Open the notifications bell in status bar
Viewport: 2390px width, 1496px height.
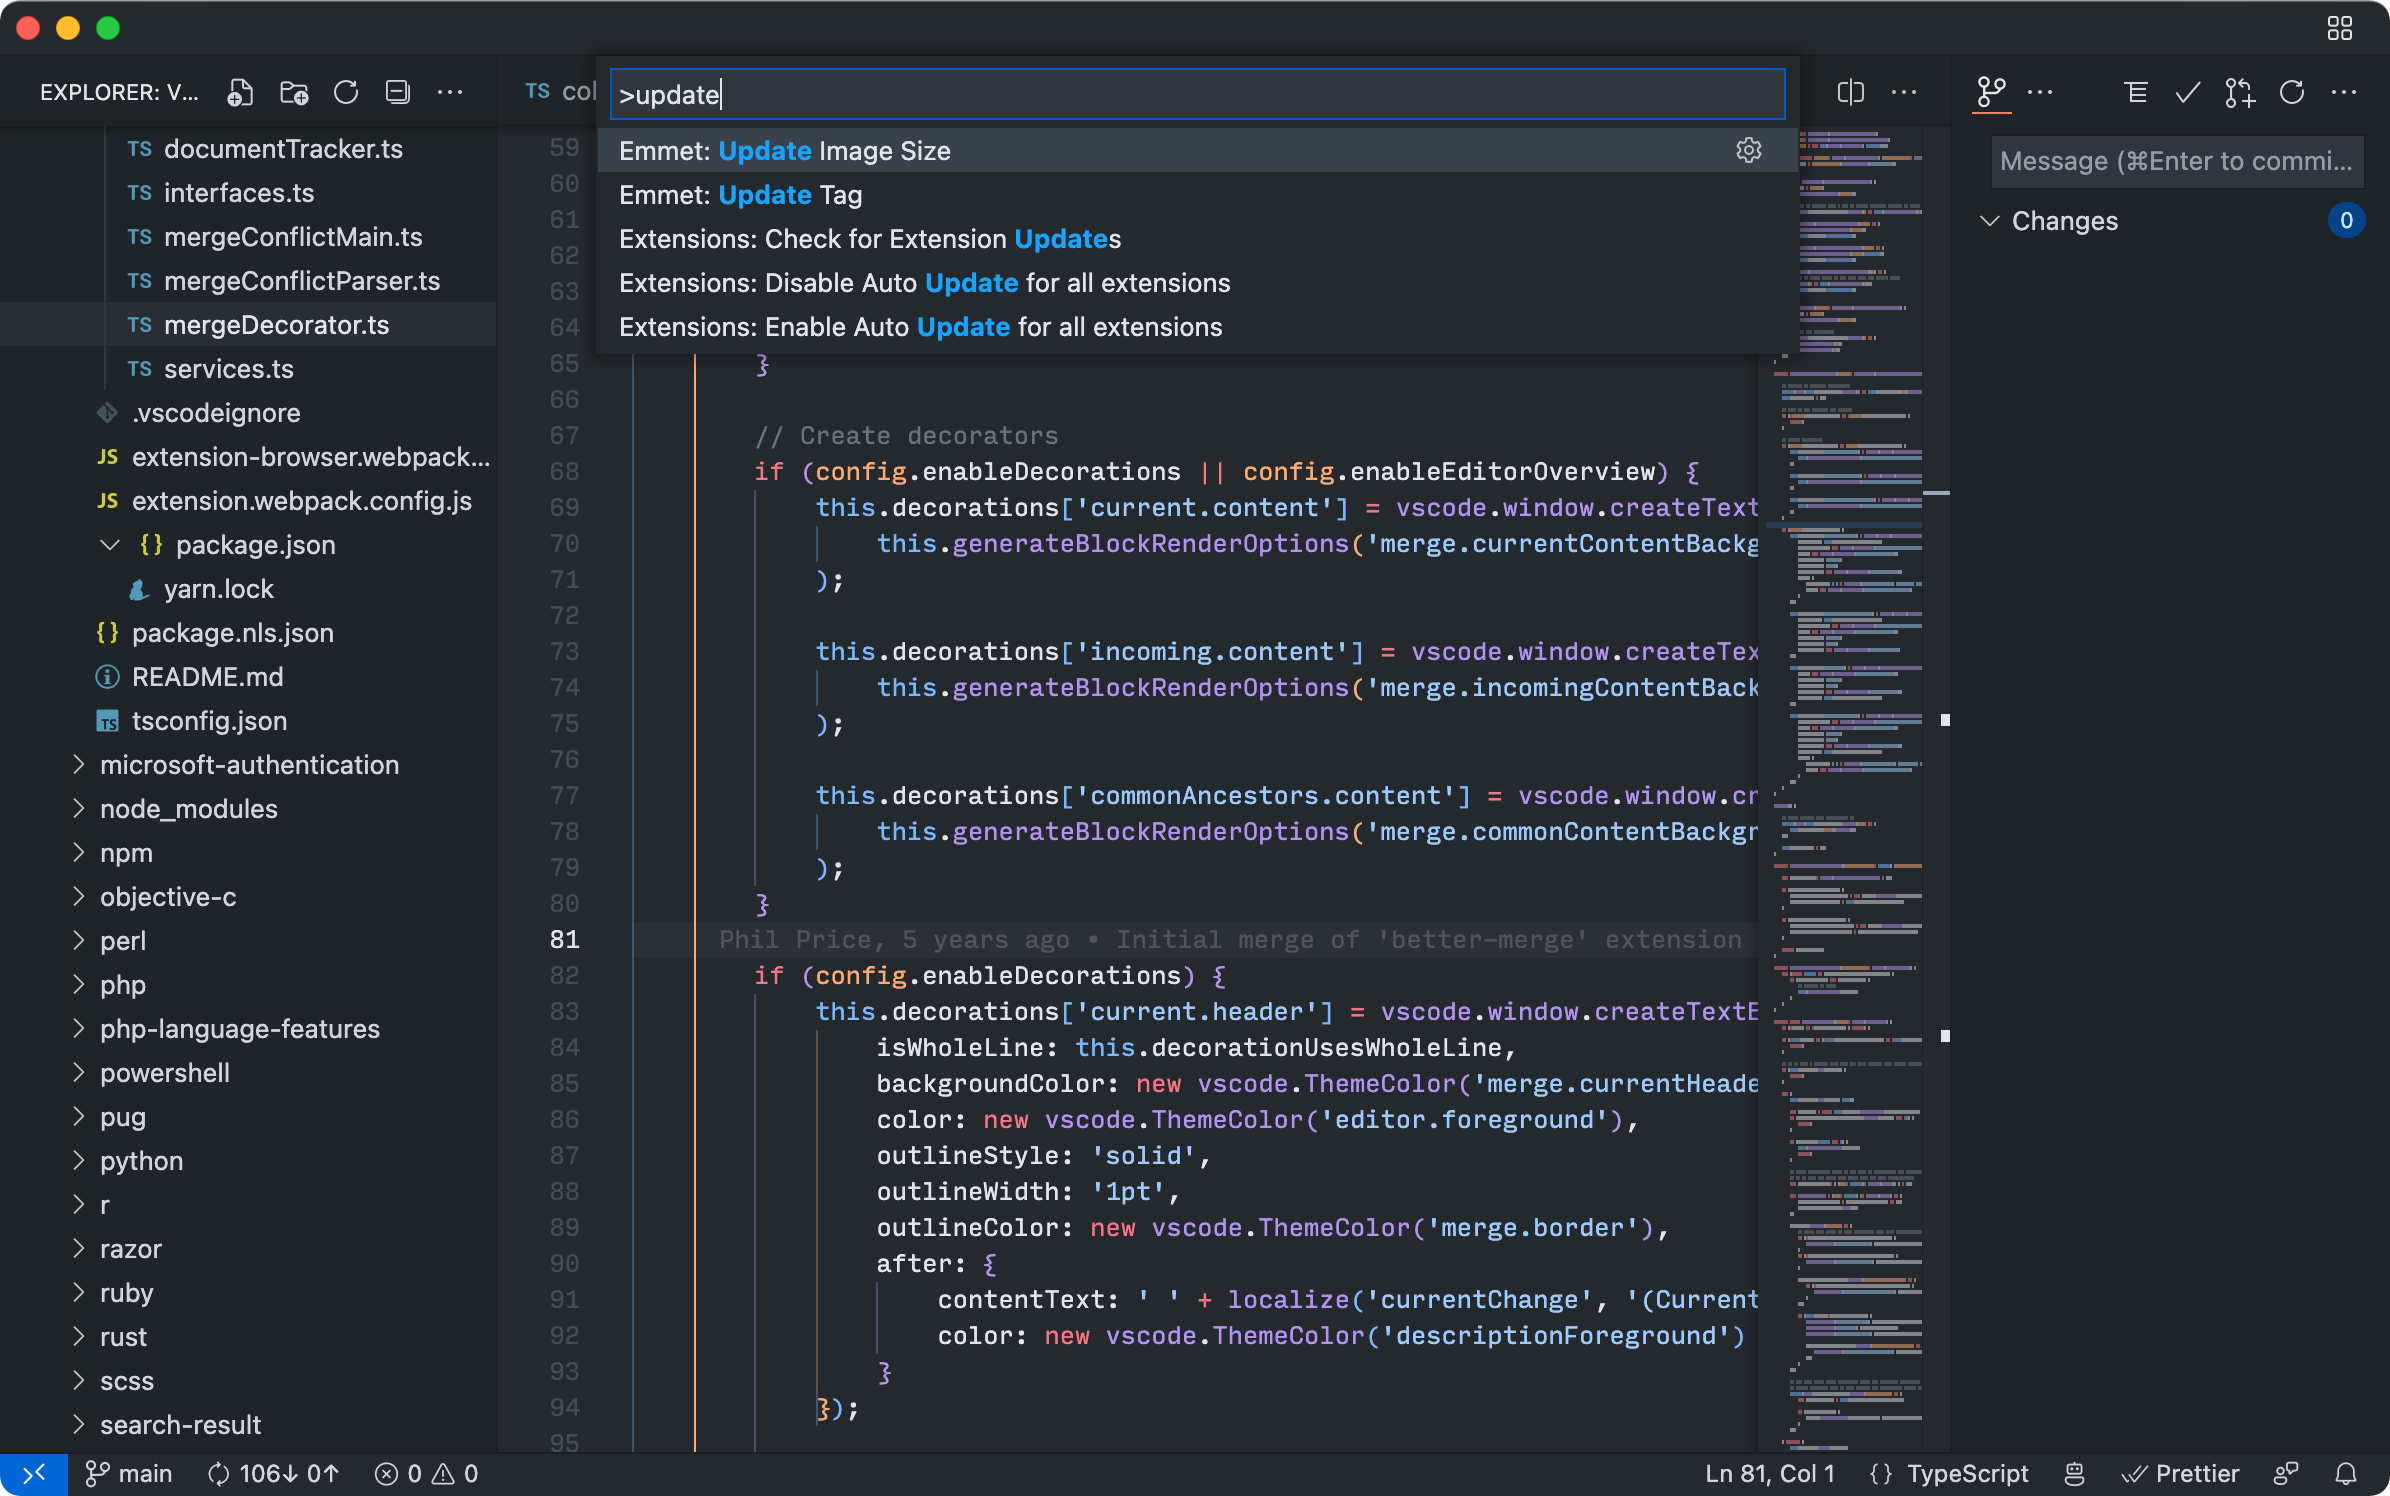[2346, 1473]
